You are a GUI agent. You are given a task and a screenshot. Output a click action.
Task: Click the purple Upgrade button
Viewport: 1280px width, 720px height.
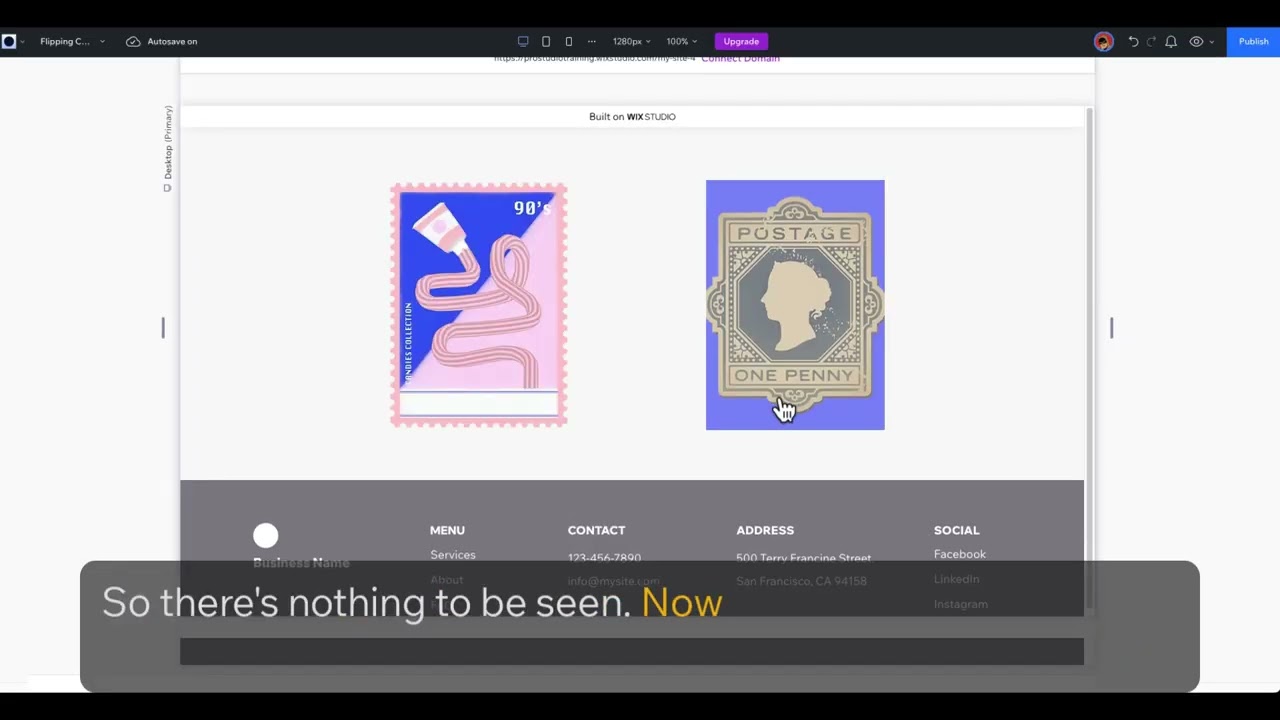[741, 41]
